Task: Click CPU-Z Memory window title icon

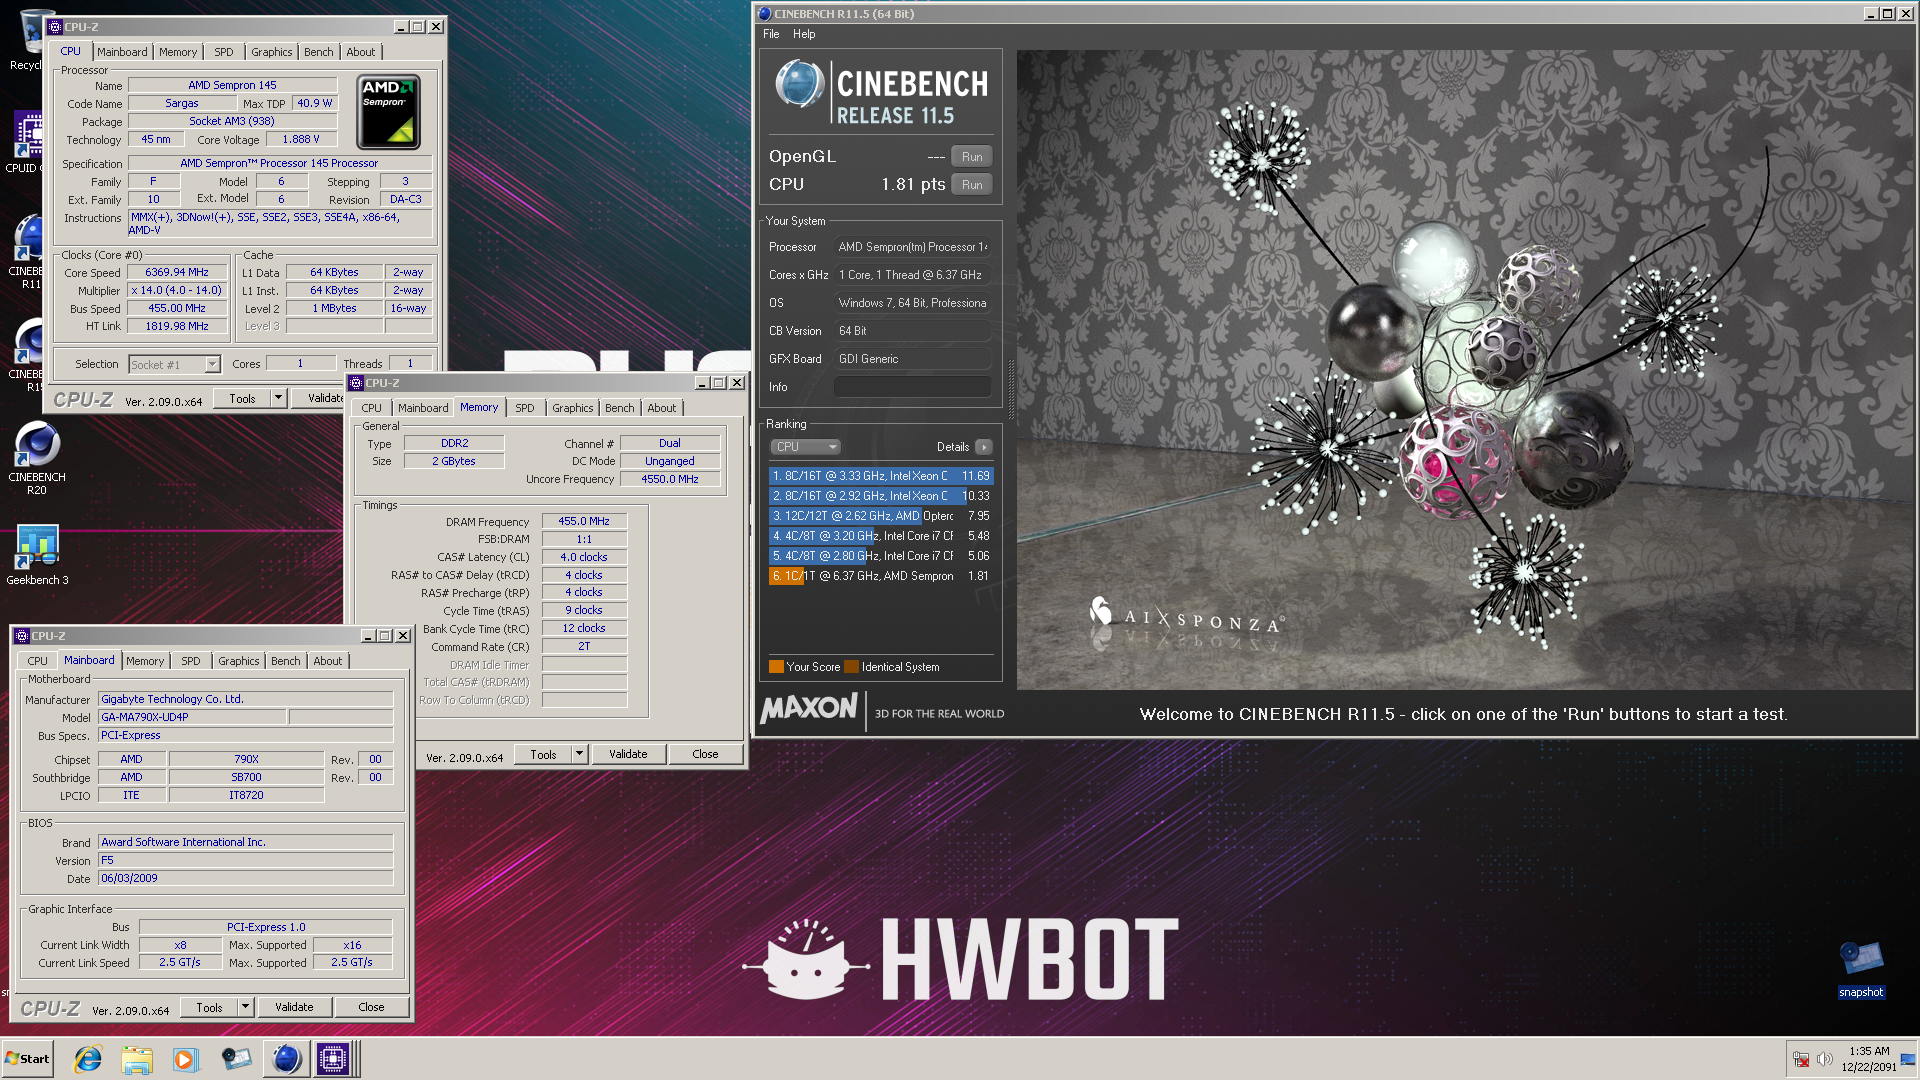Action: tap(356, 383)
